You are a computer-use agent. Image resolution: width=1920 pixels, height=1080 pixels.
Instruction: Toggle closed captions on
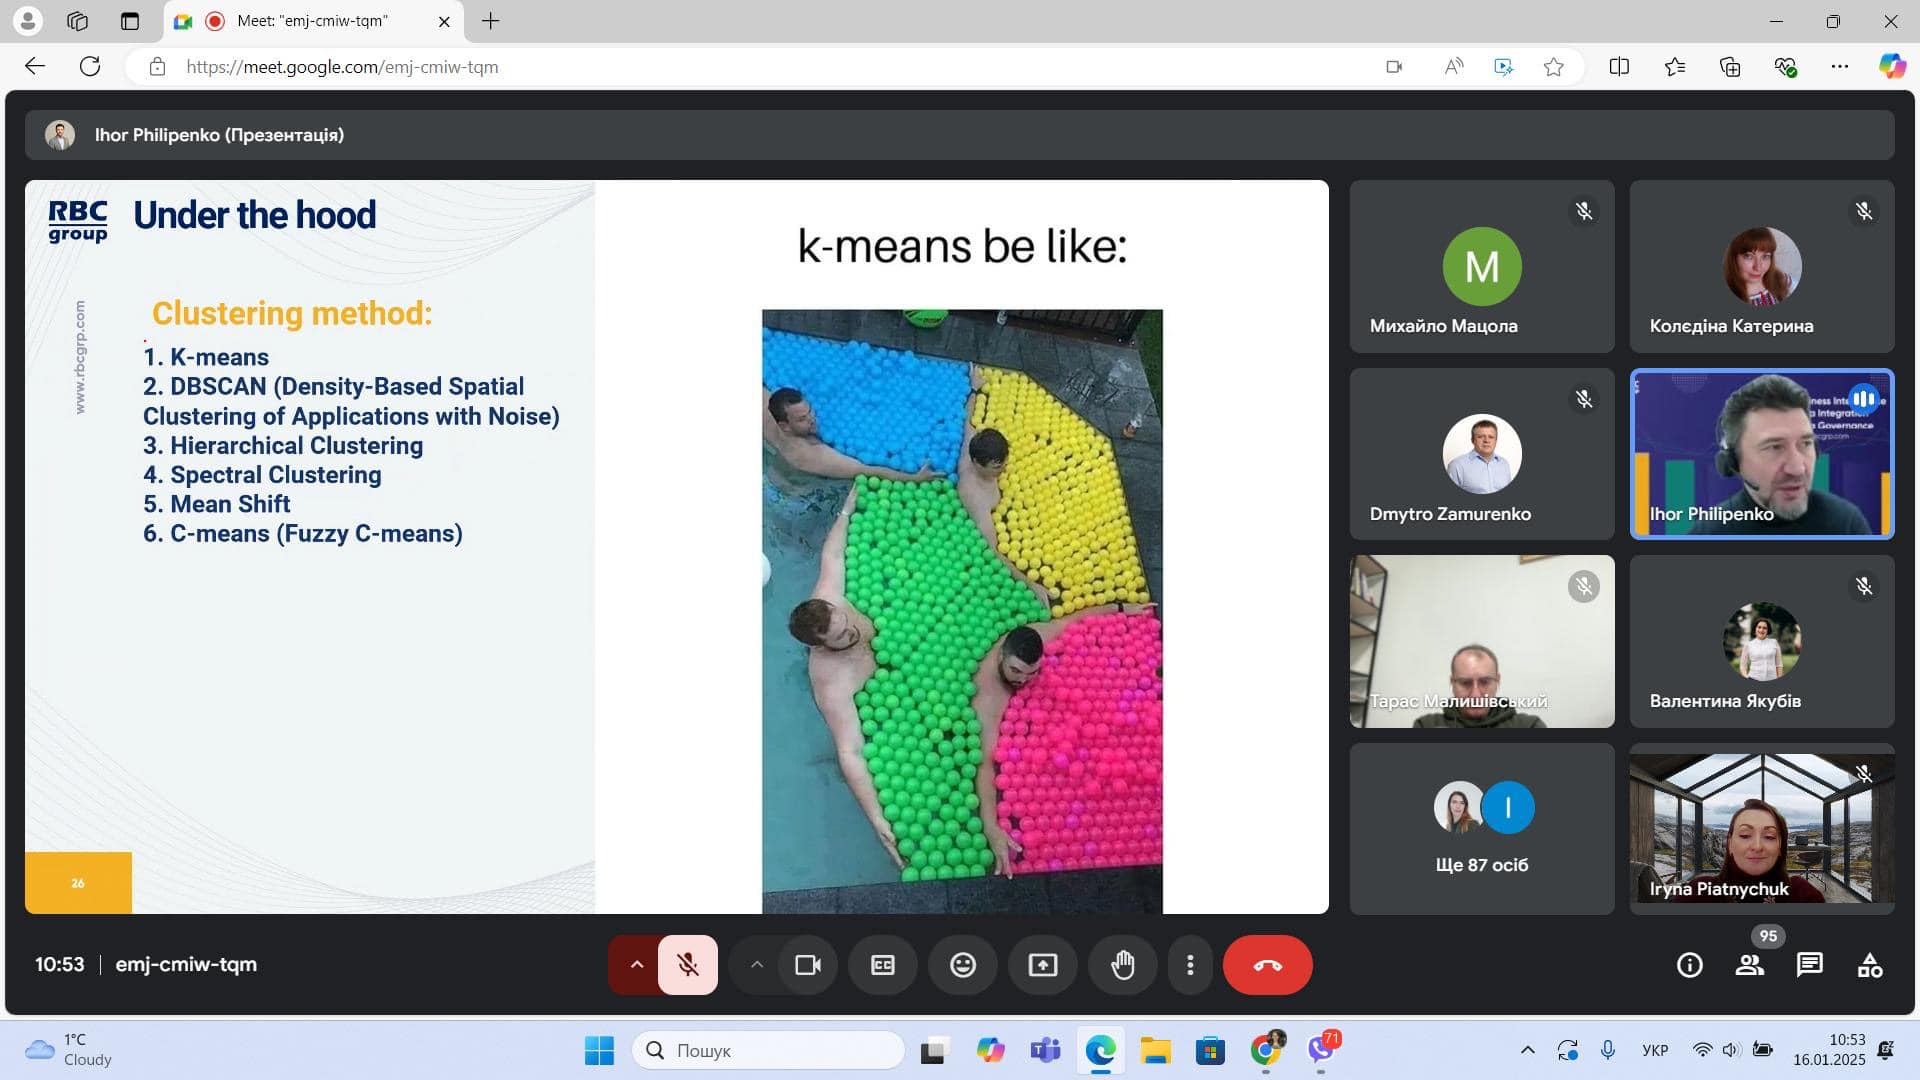point(882,965)
